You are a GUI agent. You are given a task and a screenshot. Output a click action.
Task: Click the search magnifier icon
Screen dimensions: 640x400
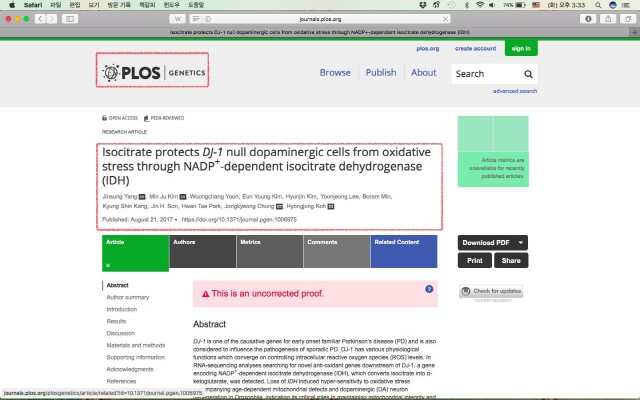click(x=528, y=74)
